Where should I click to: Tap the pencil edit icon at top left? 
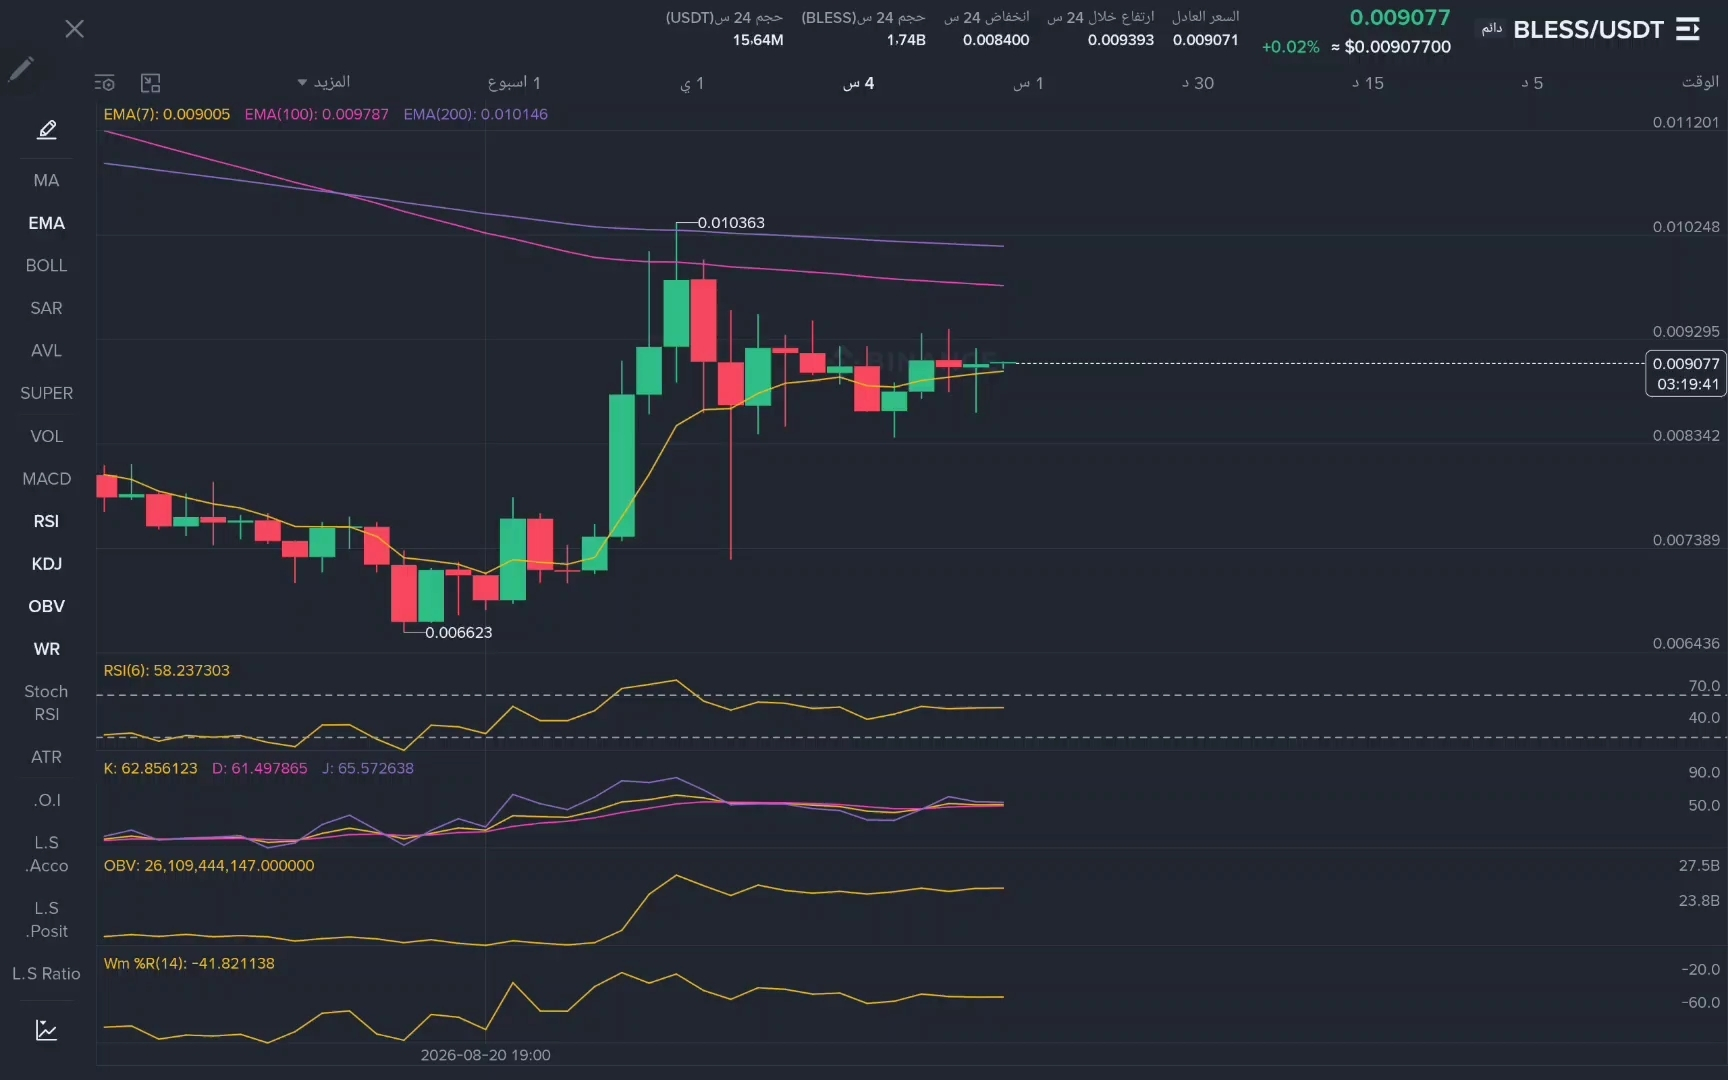tap(21, 69)
